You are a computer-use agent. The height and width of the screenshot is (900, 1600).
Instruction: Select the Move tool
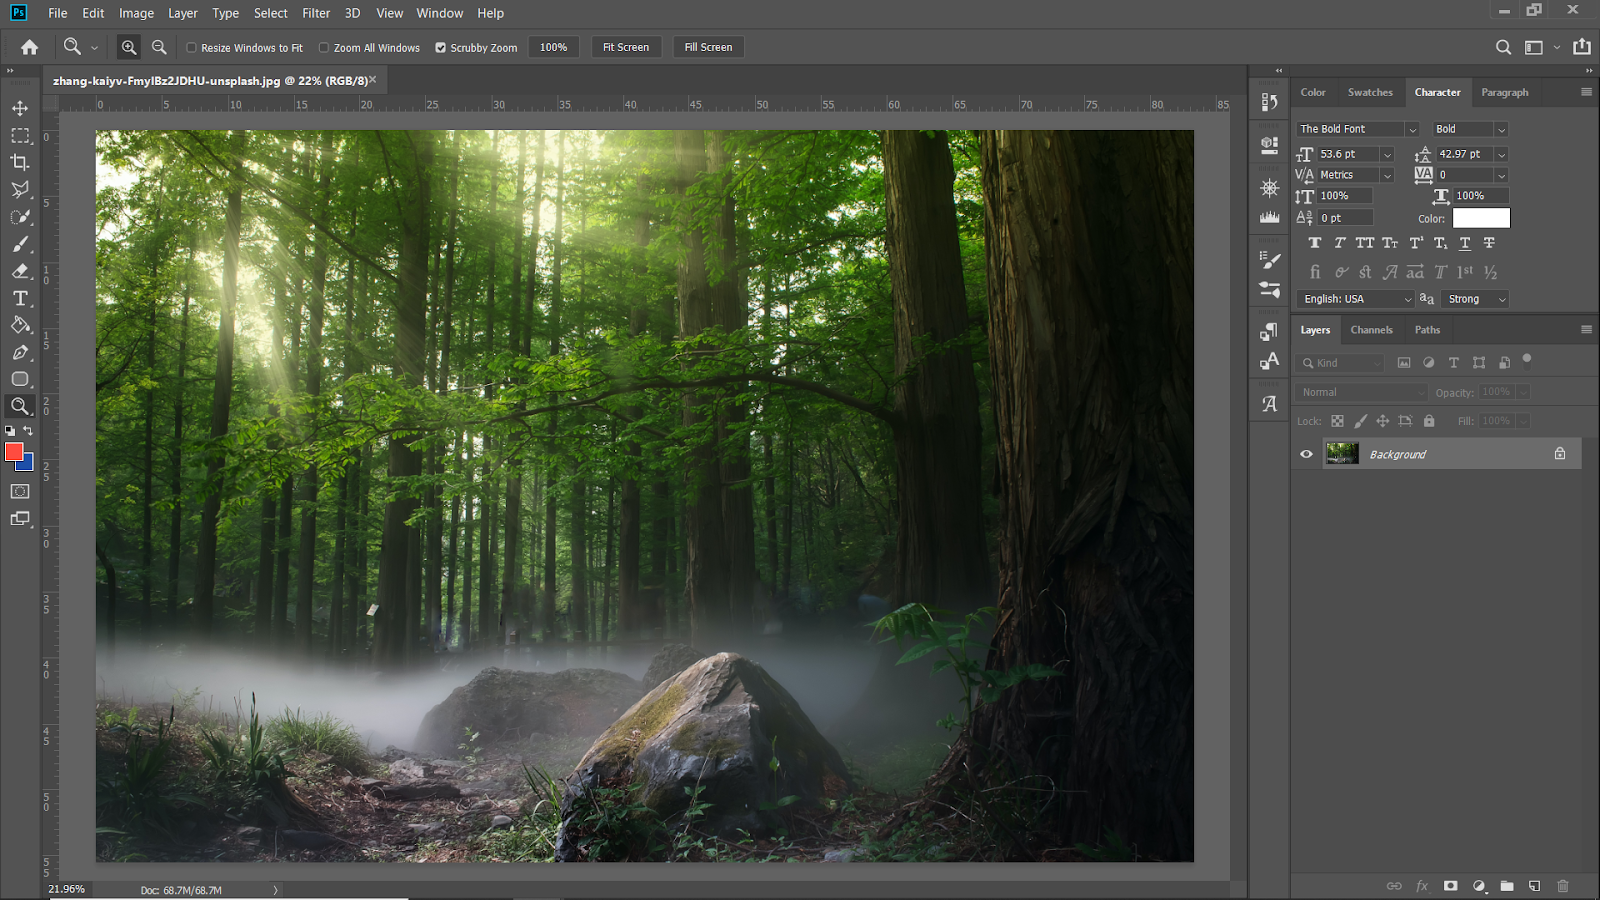(20, 108)
